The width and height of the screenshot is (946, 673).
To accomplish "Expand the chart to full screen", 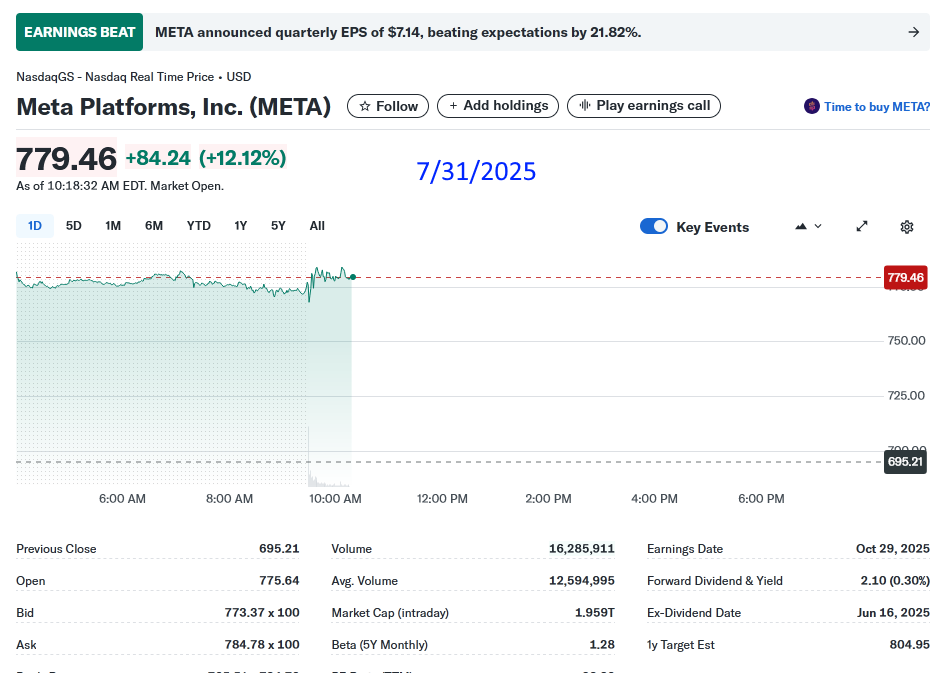I will (x=862, y=226).
